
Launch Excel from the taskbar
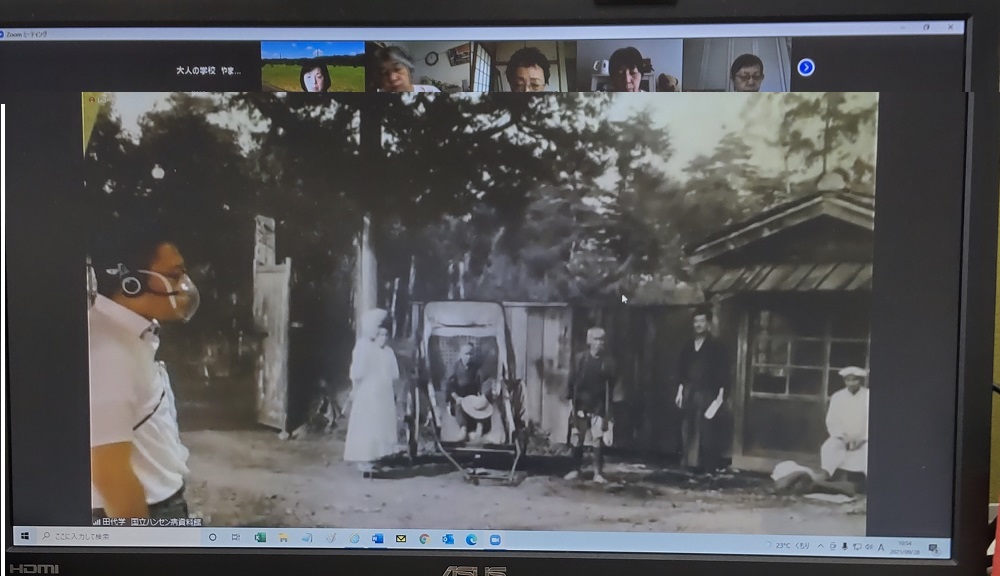260,538
